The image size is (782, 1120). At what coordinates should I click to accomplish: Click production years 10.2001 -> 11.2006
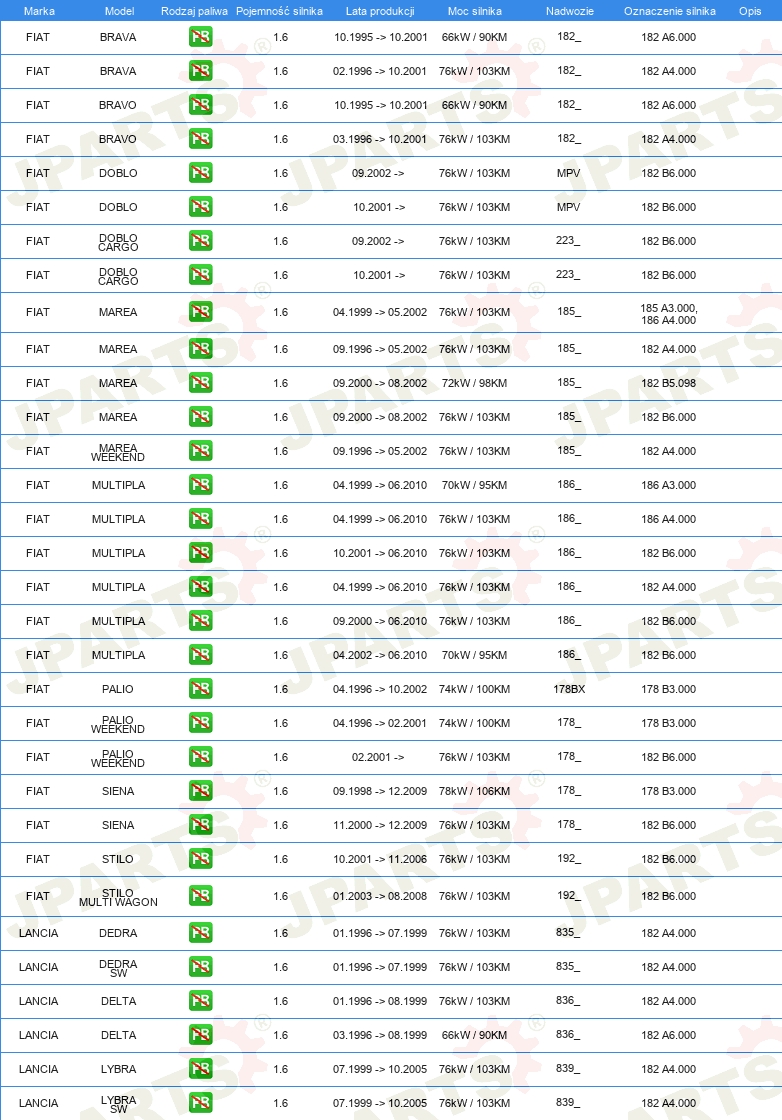tap(380, 859)
